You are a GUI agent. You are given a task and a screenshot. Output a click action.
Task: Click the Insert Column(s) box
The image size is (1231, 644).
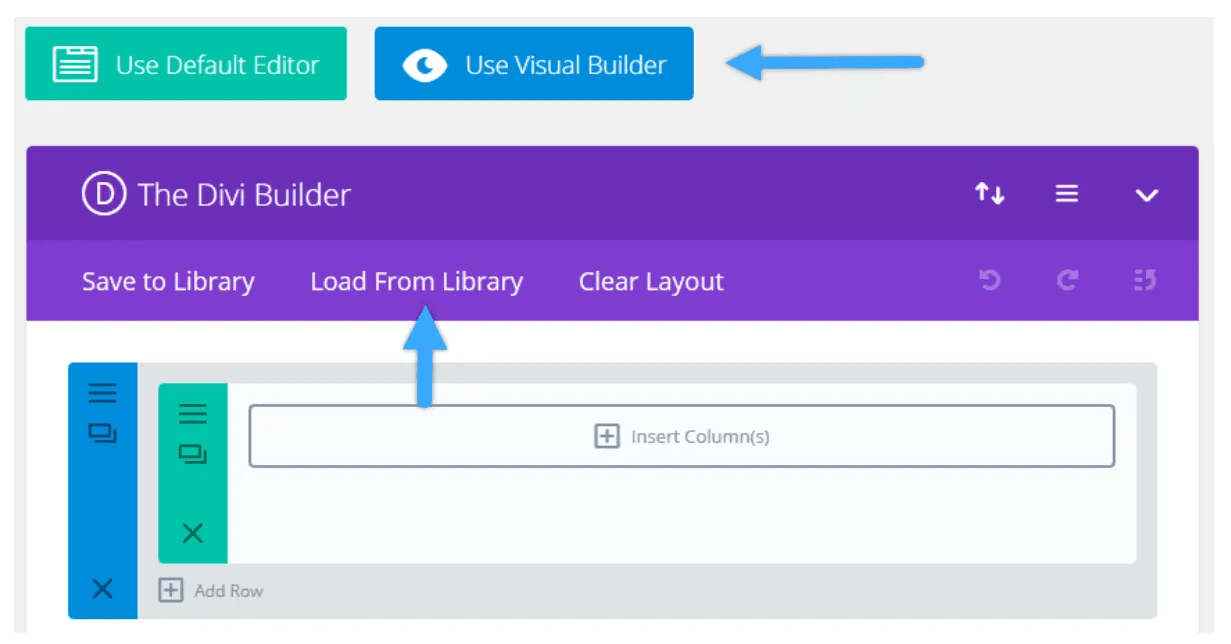tap(682, 436)
